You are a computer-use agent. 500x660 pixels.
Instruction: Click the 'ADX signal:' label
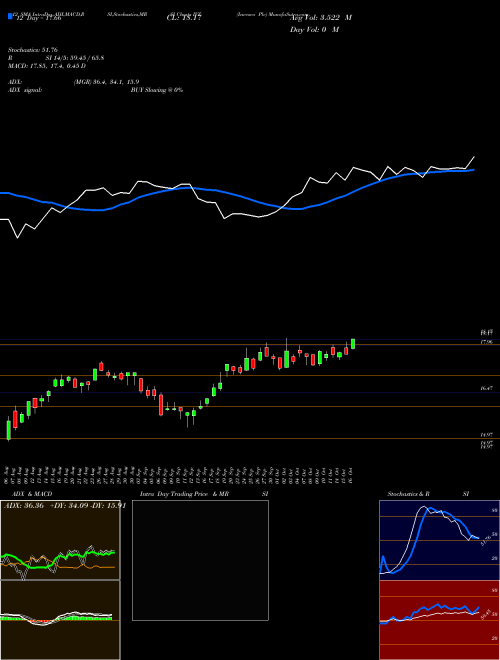coord(25,90)
